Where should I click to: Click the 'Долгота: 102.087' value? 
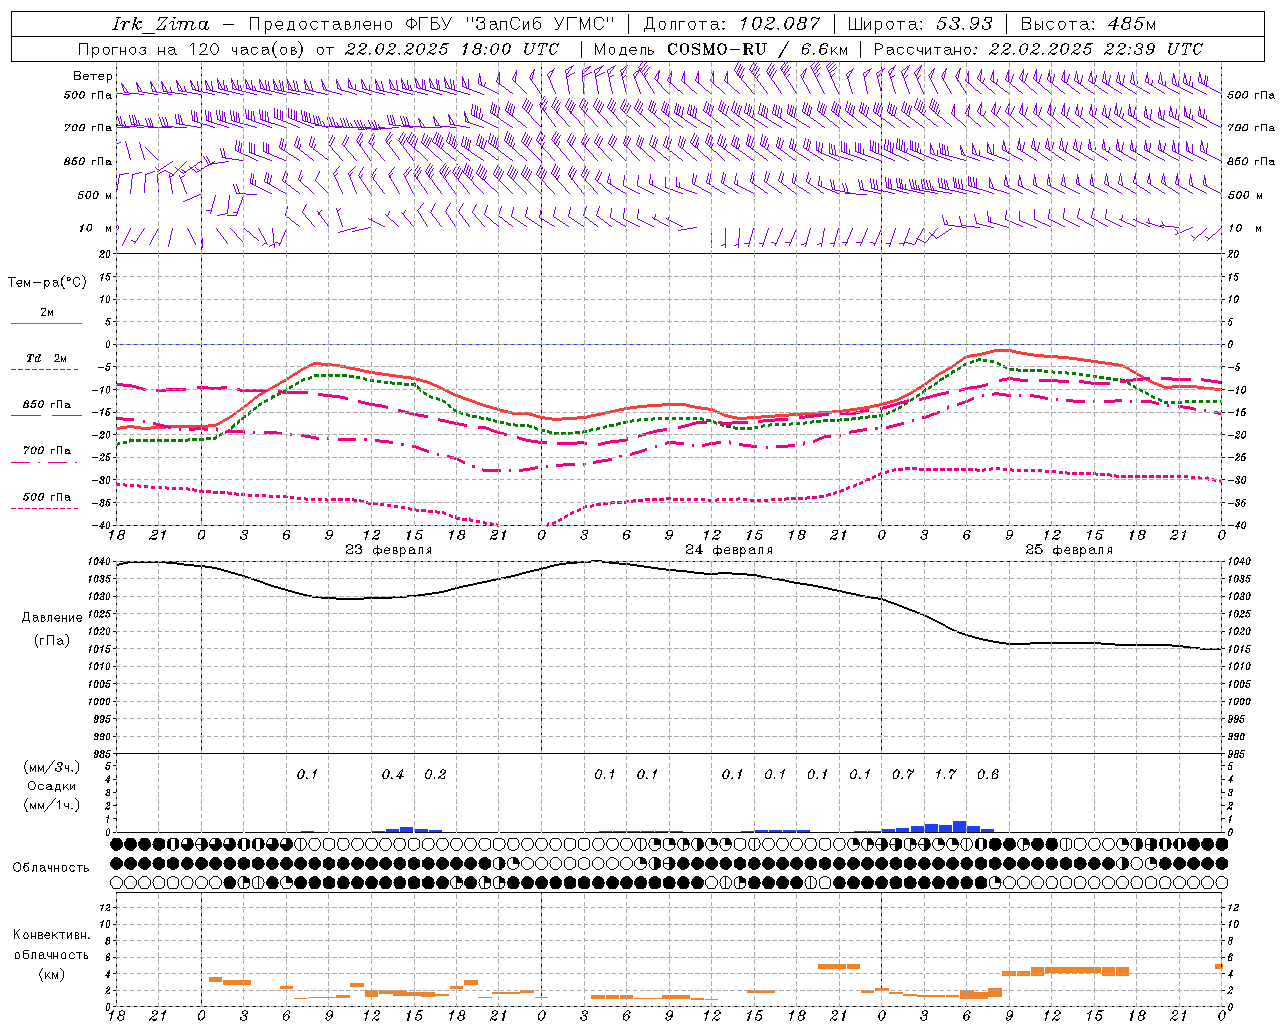731,24
